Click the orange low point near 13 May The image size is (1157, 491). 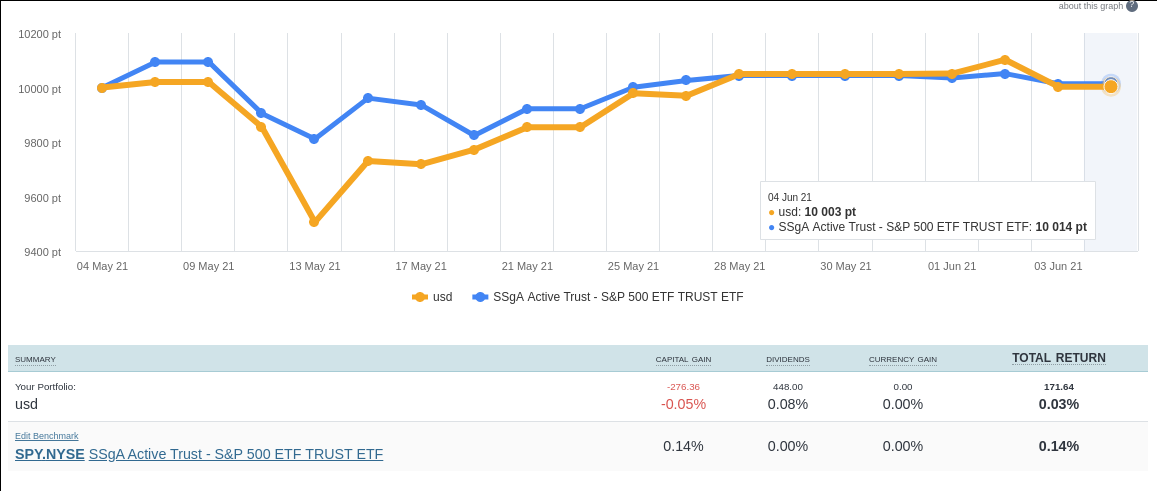point(314,222)
